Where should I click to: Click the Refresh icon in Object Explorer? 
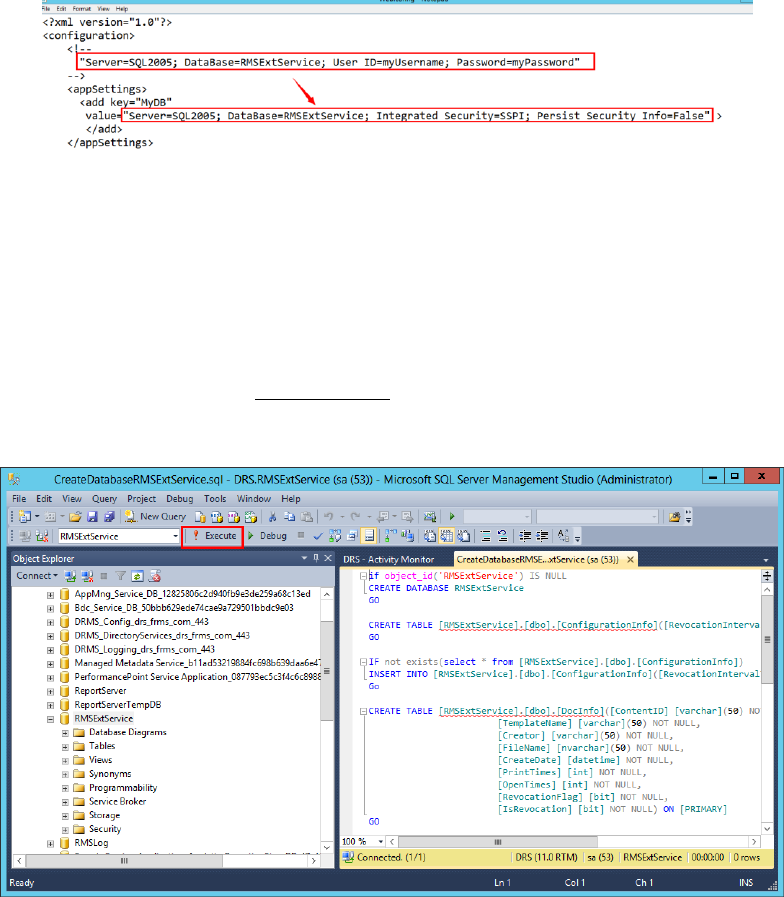click(x=137, y=576)
